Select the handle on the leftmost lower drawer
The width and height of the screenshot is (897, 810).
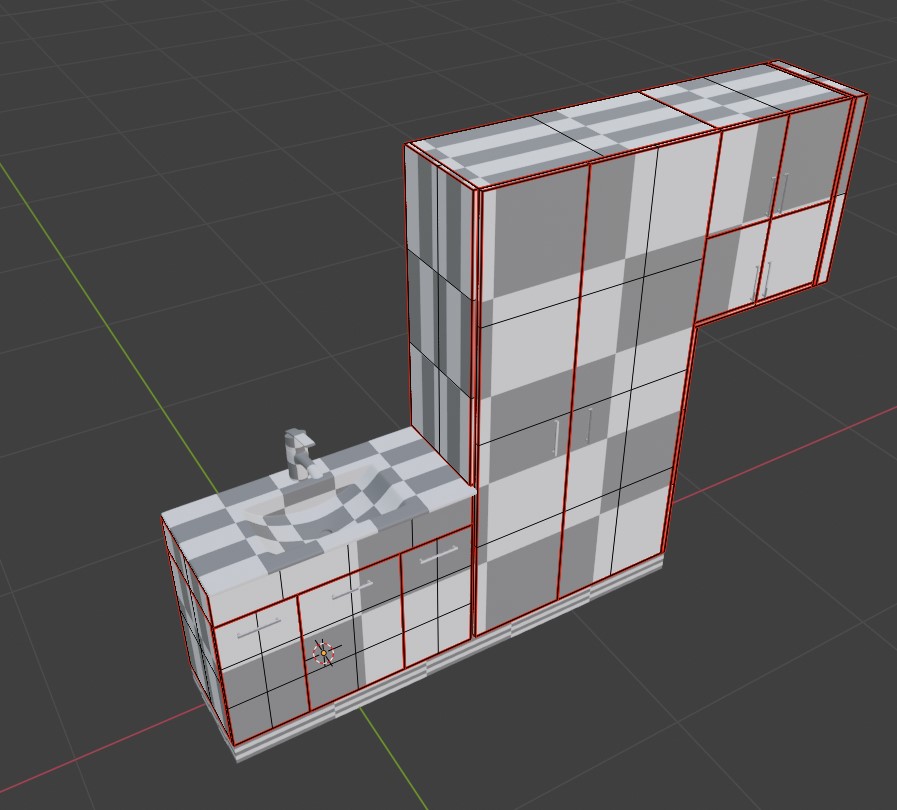pyautogui.click(x=259, y=628)
